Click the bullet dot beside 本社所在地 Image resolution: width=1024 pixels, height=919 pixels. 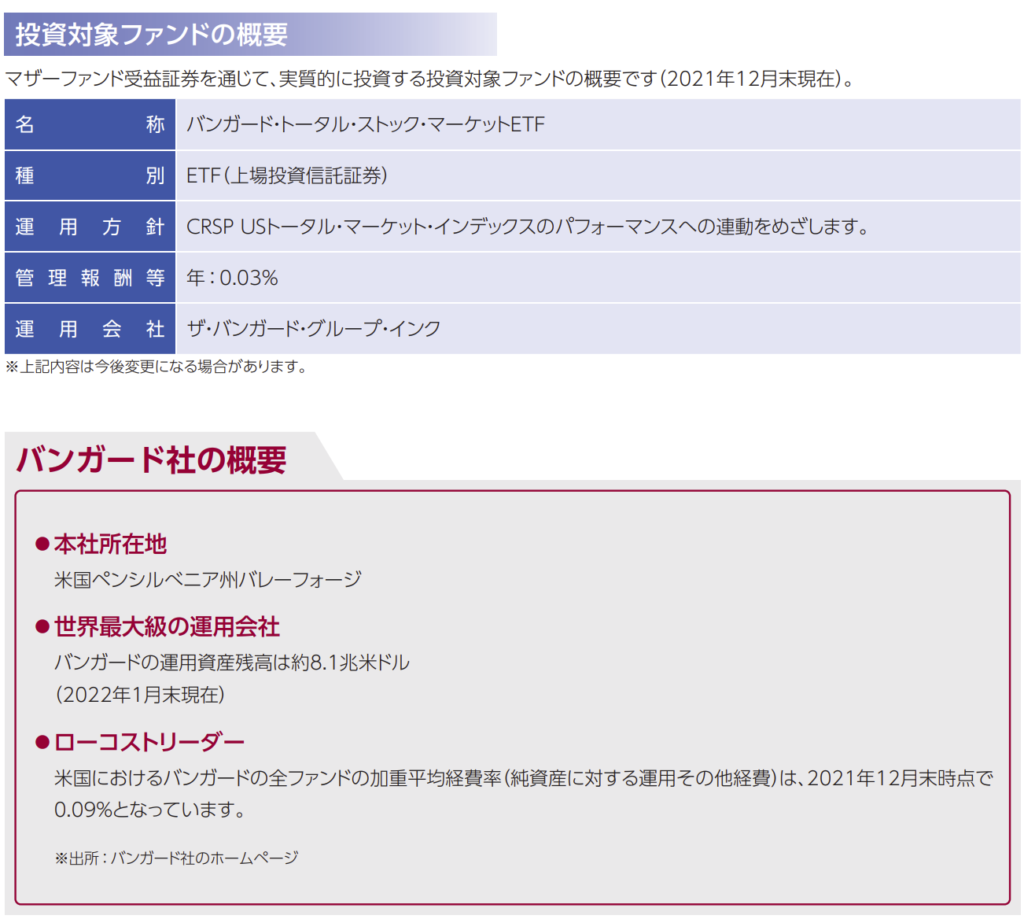[x=42, y=544]
